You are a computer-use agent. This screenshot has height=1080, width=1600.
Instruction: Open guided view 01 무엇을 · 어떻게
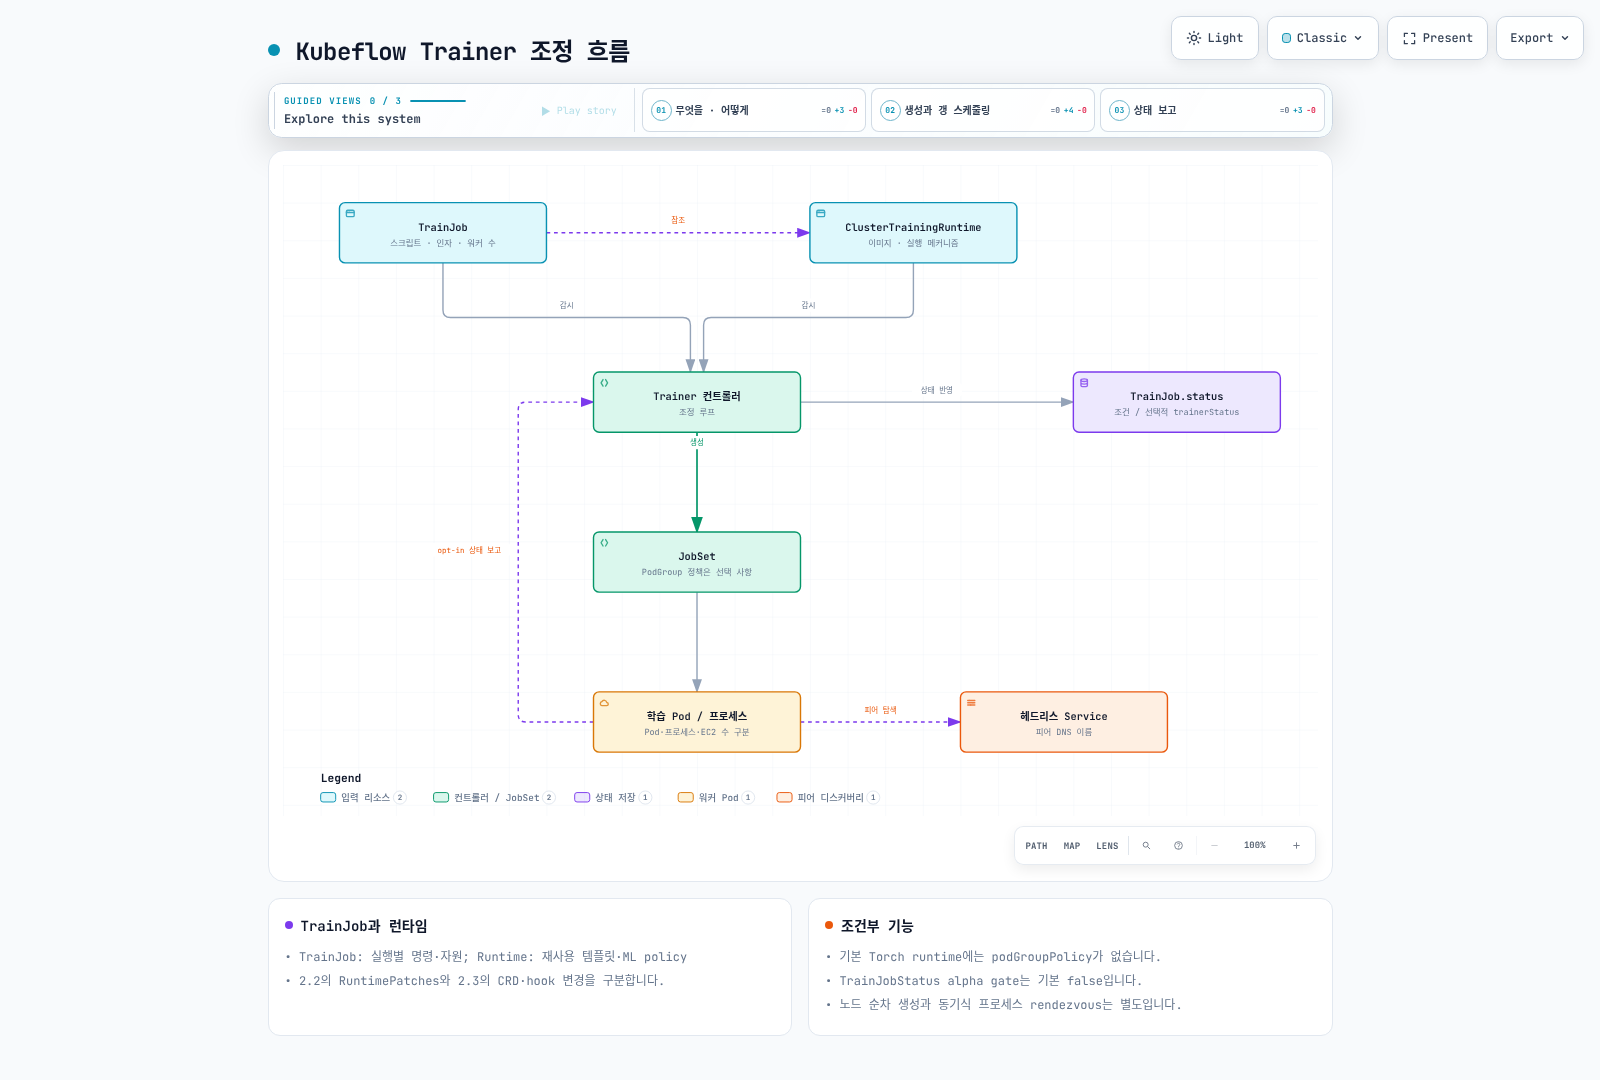click(x=754, y=110)
